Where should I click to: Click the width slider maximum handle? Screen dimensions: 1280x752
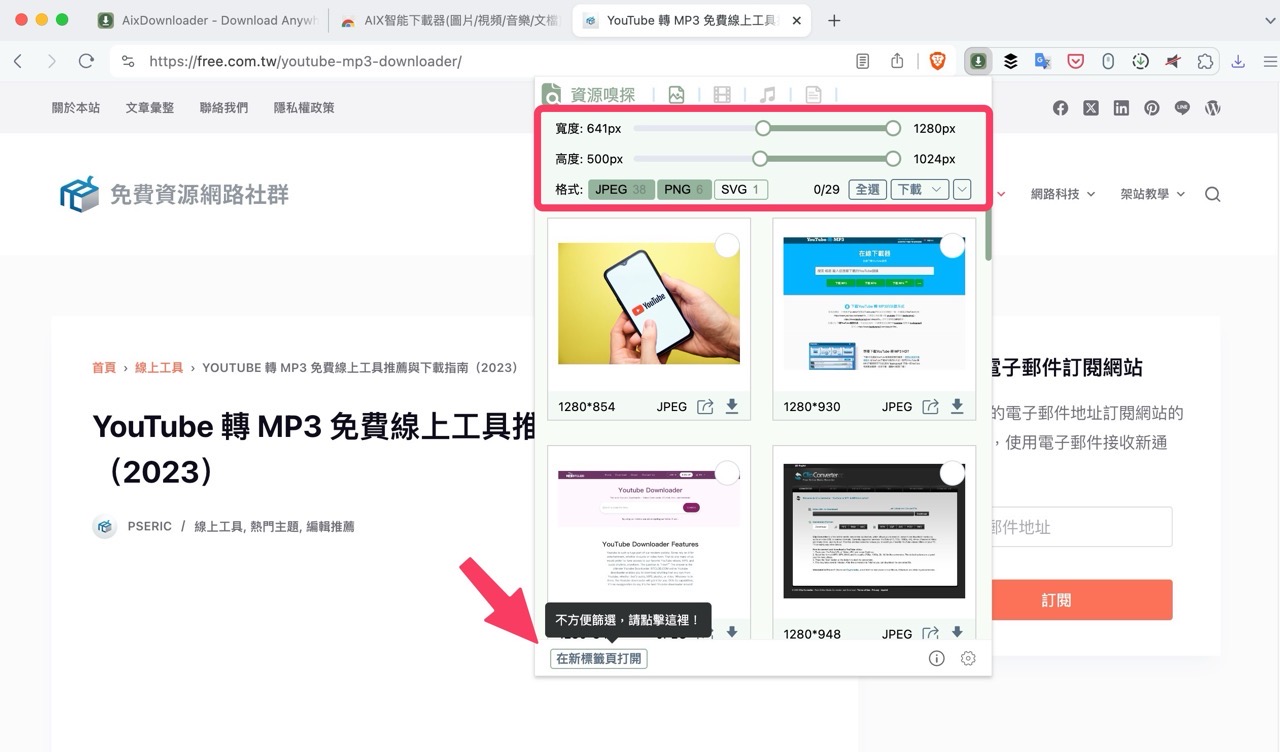(x=893, y=128)
